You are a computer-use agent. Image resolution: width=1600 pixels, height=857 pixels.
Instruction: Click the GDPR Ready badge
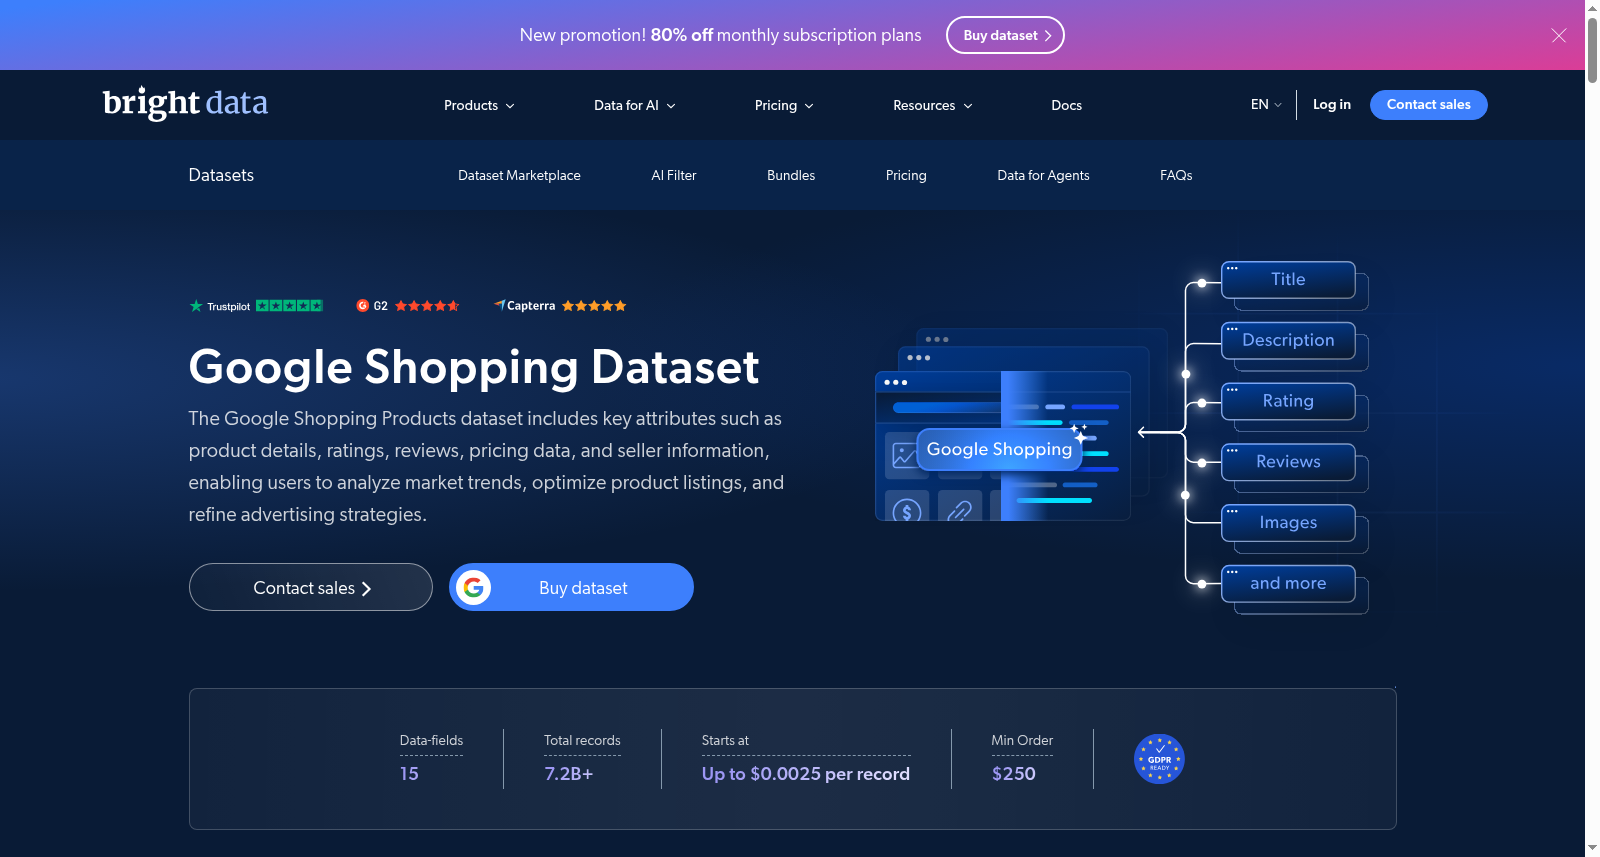pos(1159,759)
